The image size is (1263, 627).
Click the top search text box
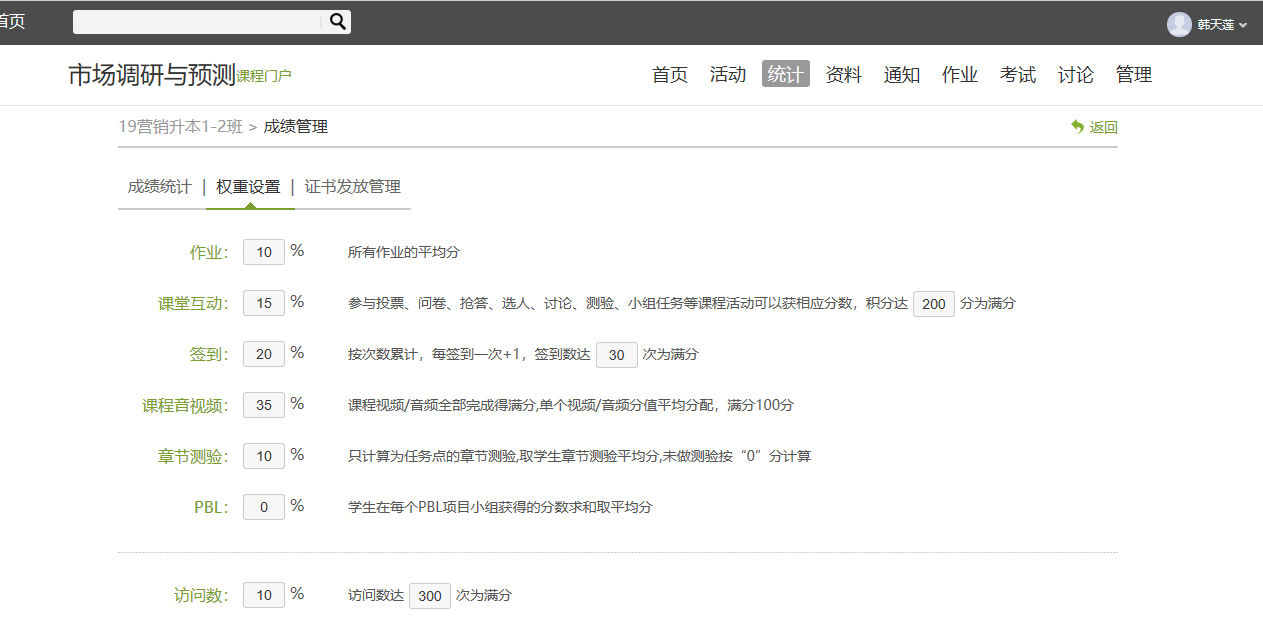tap(198, 22)
